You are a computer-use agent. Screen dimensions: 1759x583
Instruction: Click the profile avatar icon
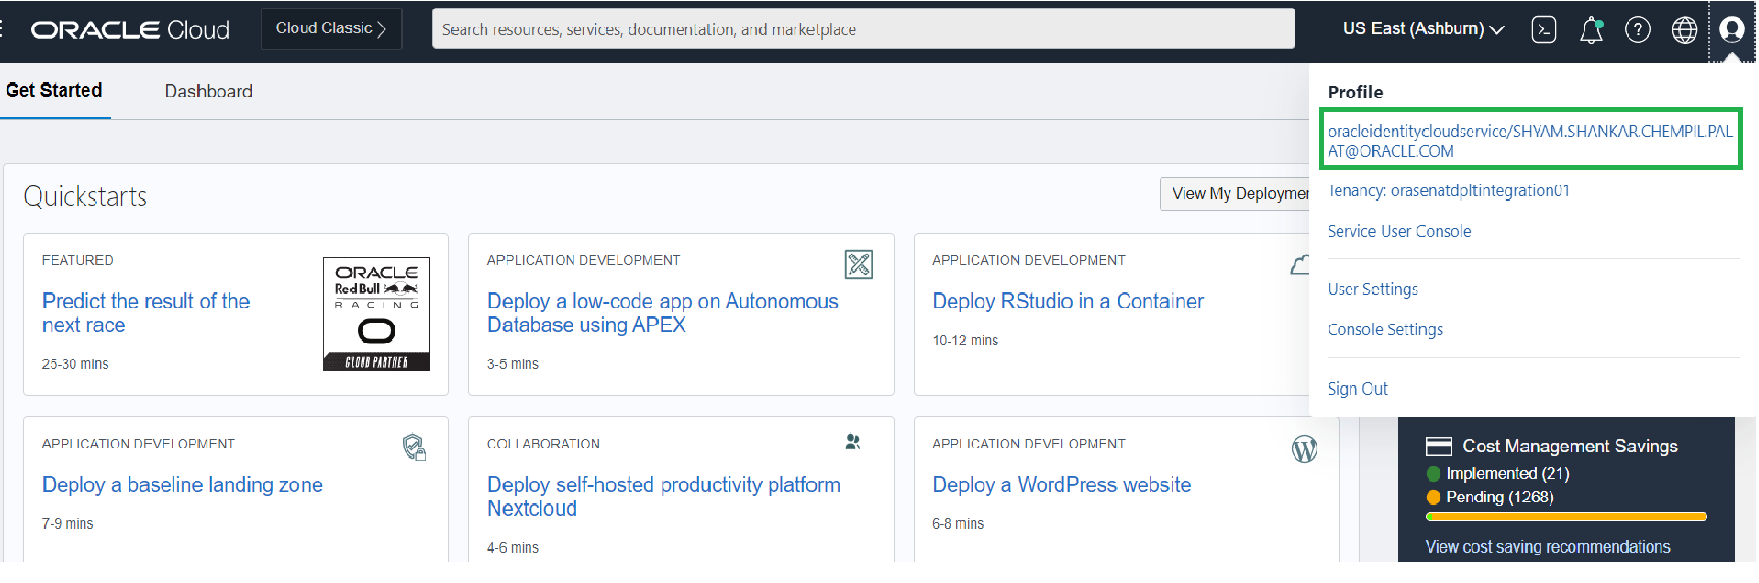pyautogui.click(x=1732, y=30)
